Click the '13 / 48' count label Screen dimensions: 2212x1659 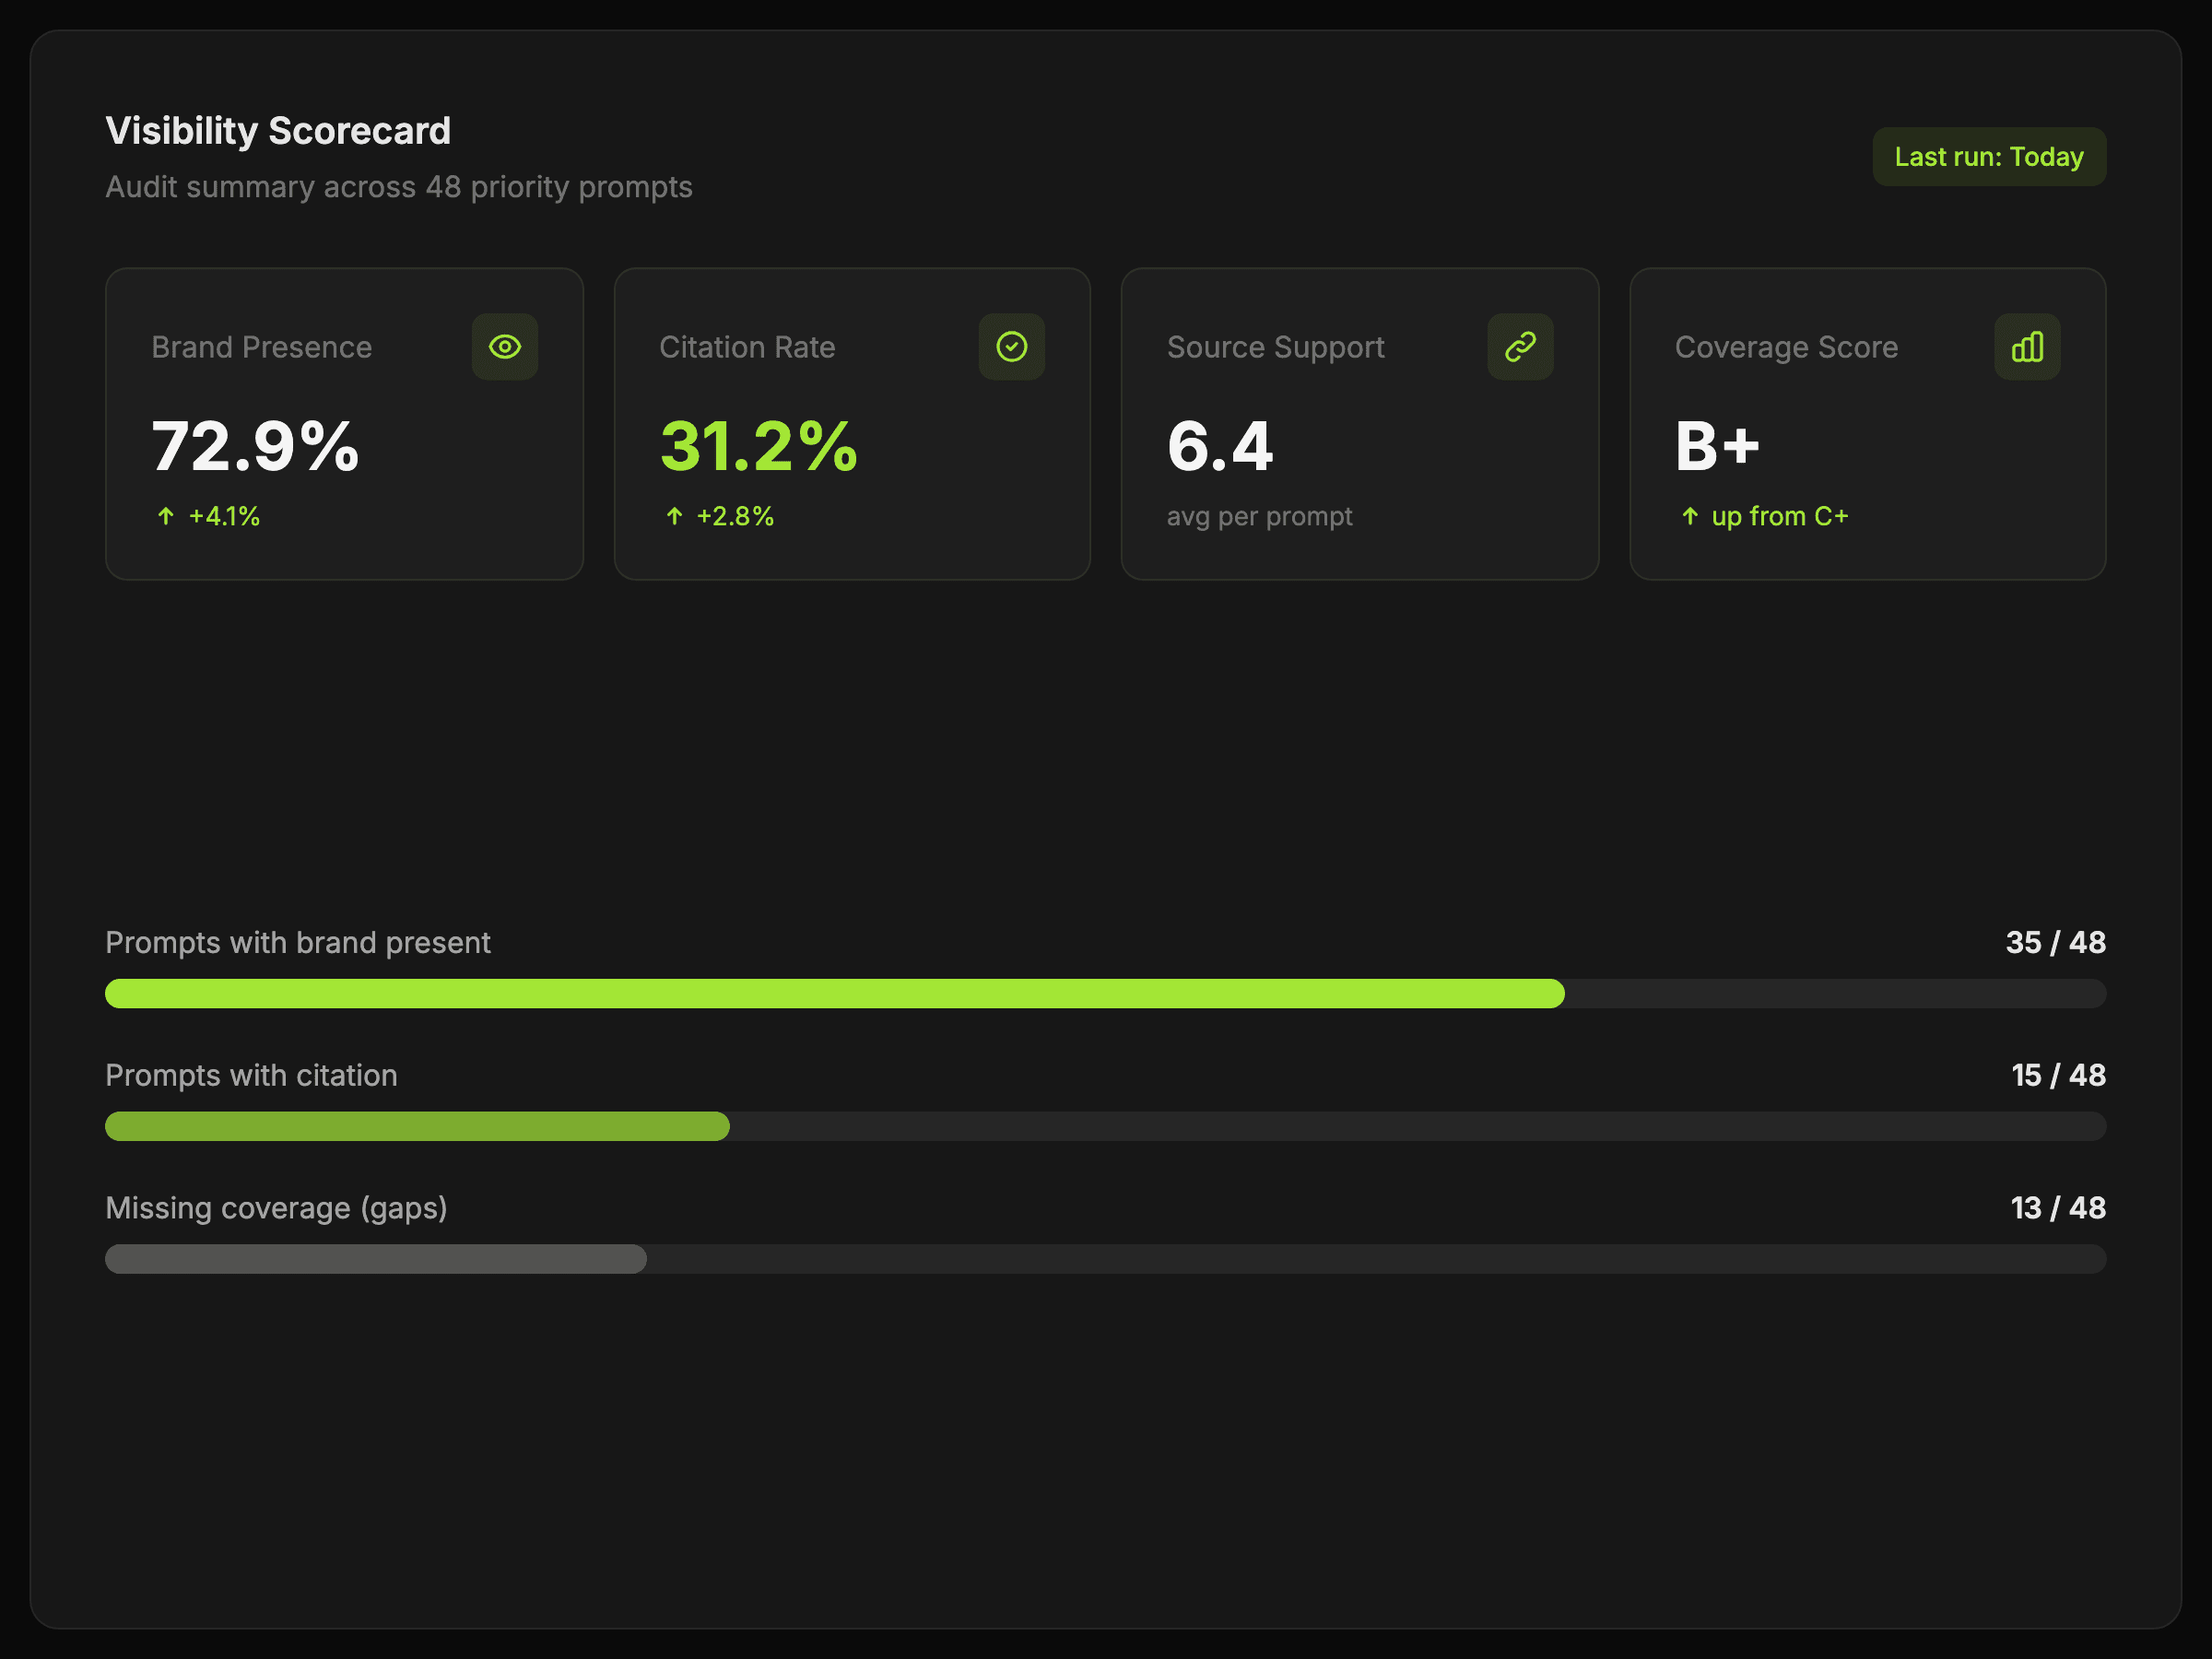(2058, 1208)
